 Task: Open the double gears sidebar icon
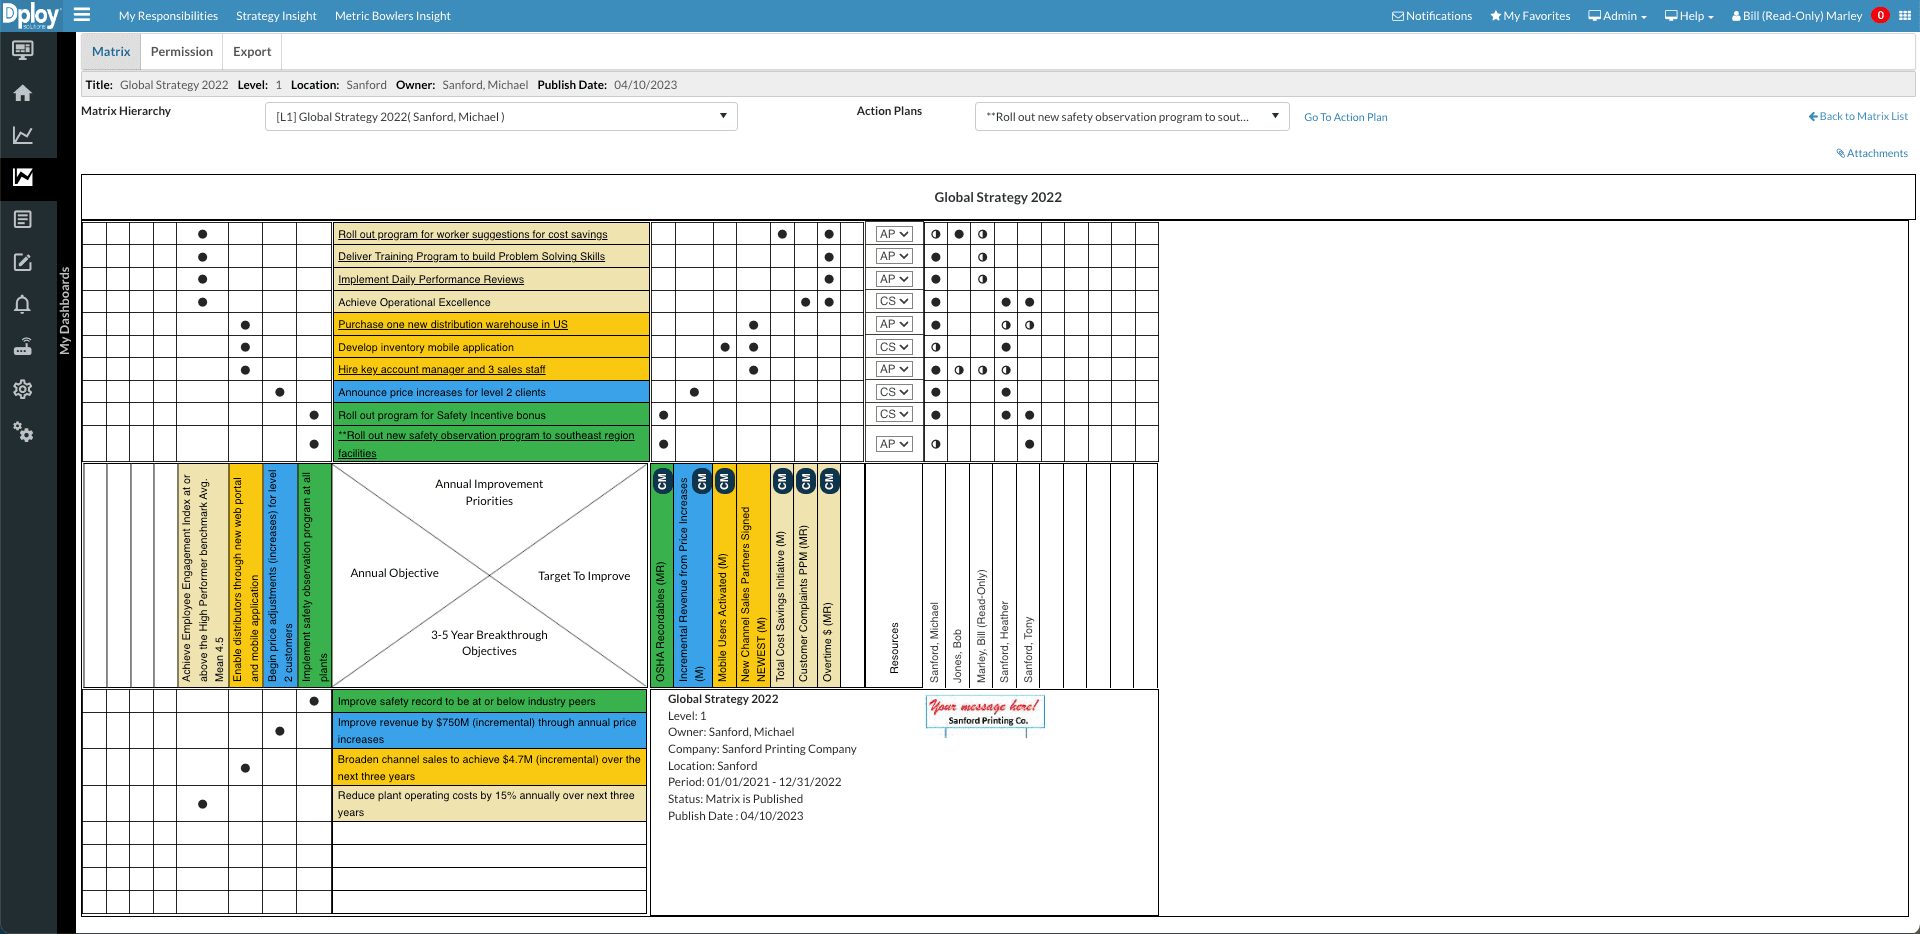[x=22, y=432]
